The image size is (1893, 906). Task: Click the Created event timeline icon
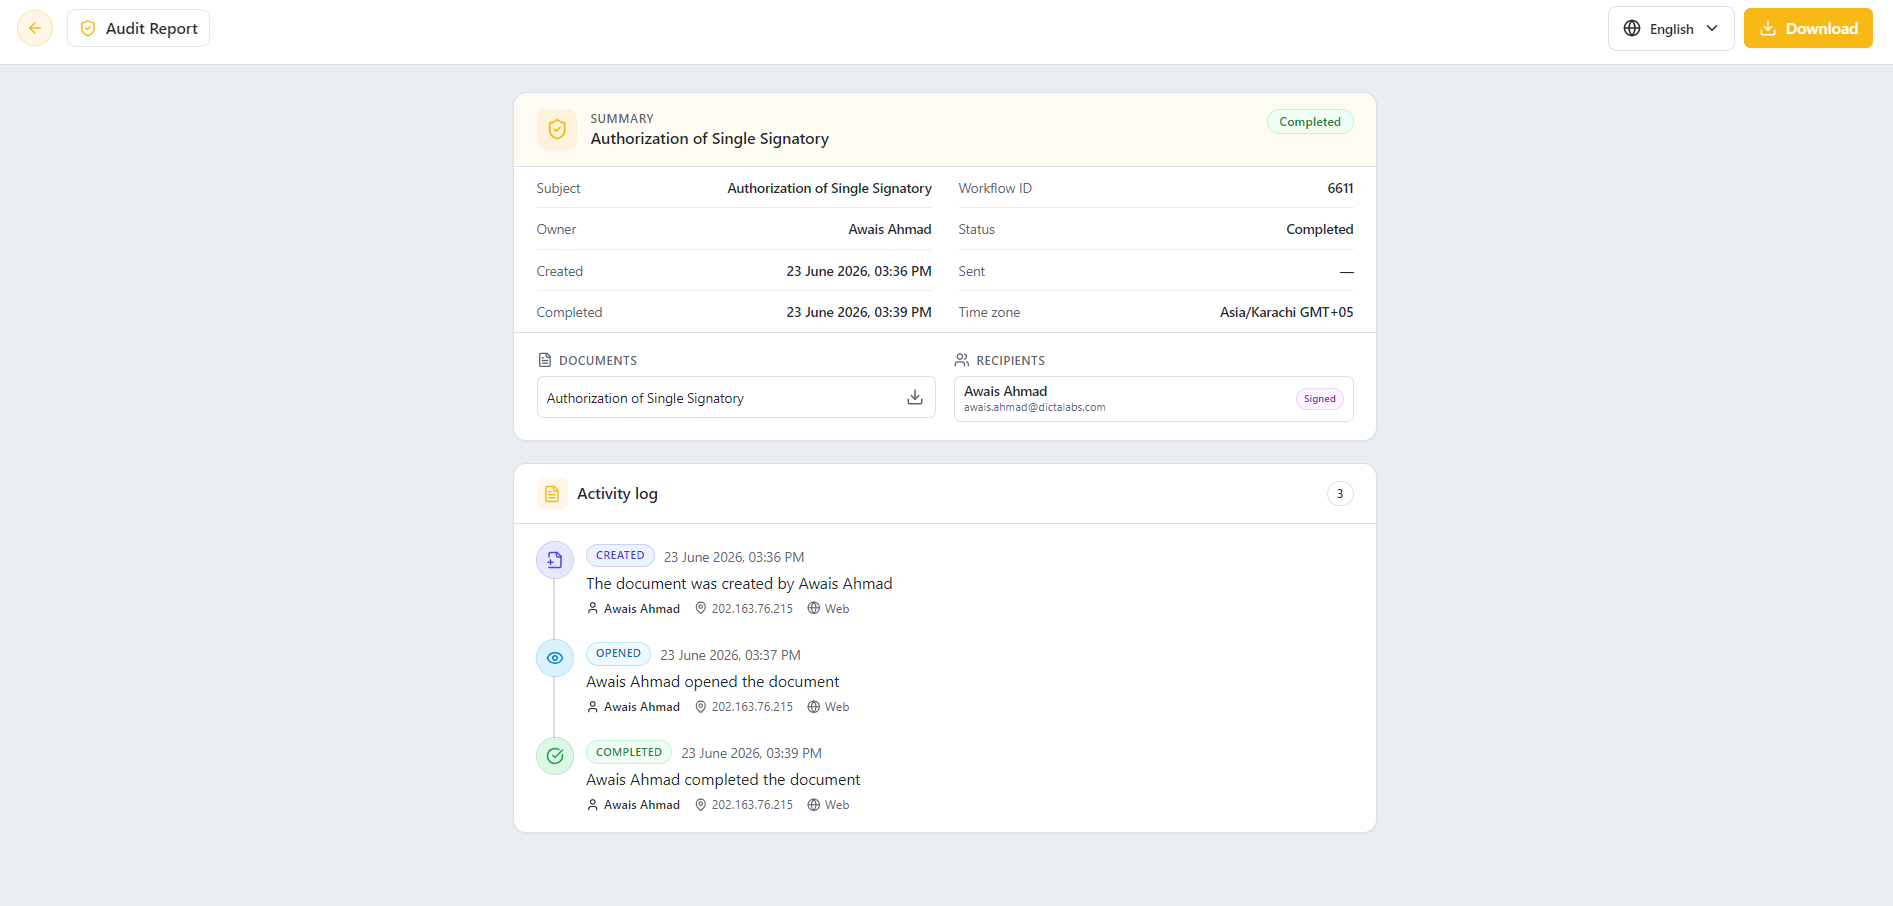(x=555, y=560)
